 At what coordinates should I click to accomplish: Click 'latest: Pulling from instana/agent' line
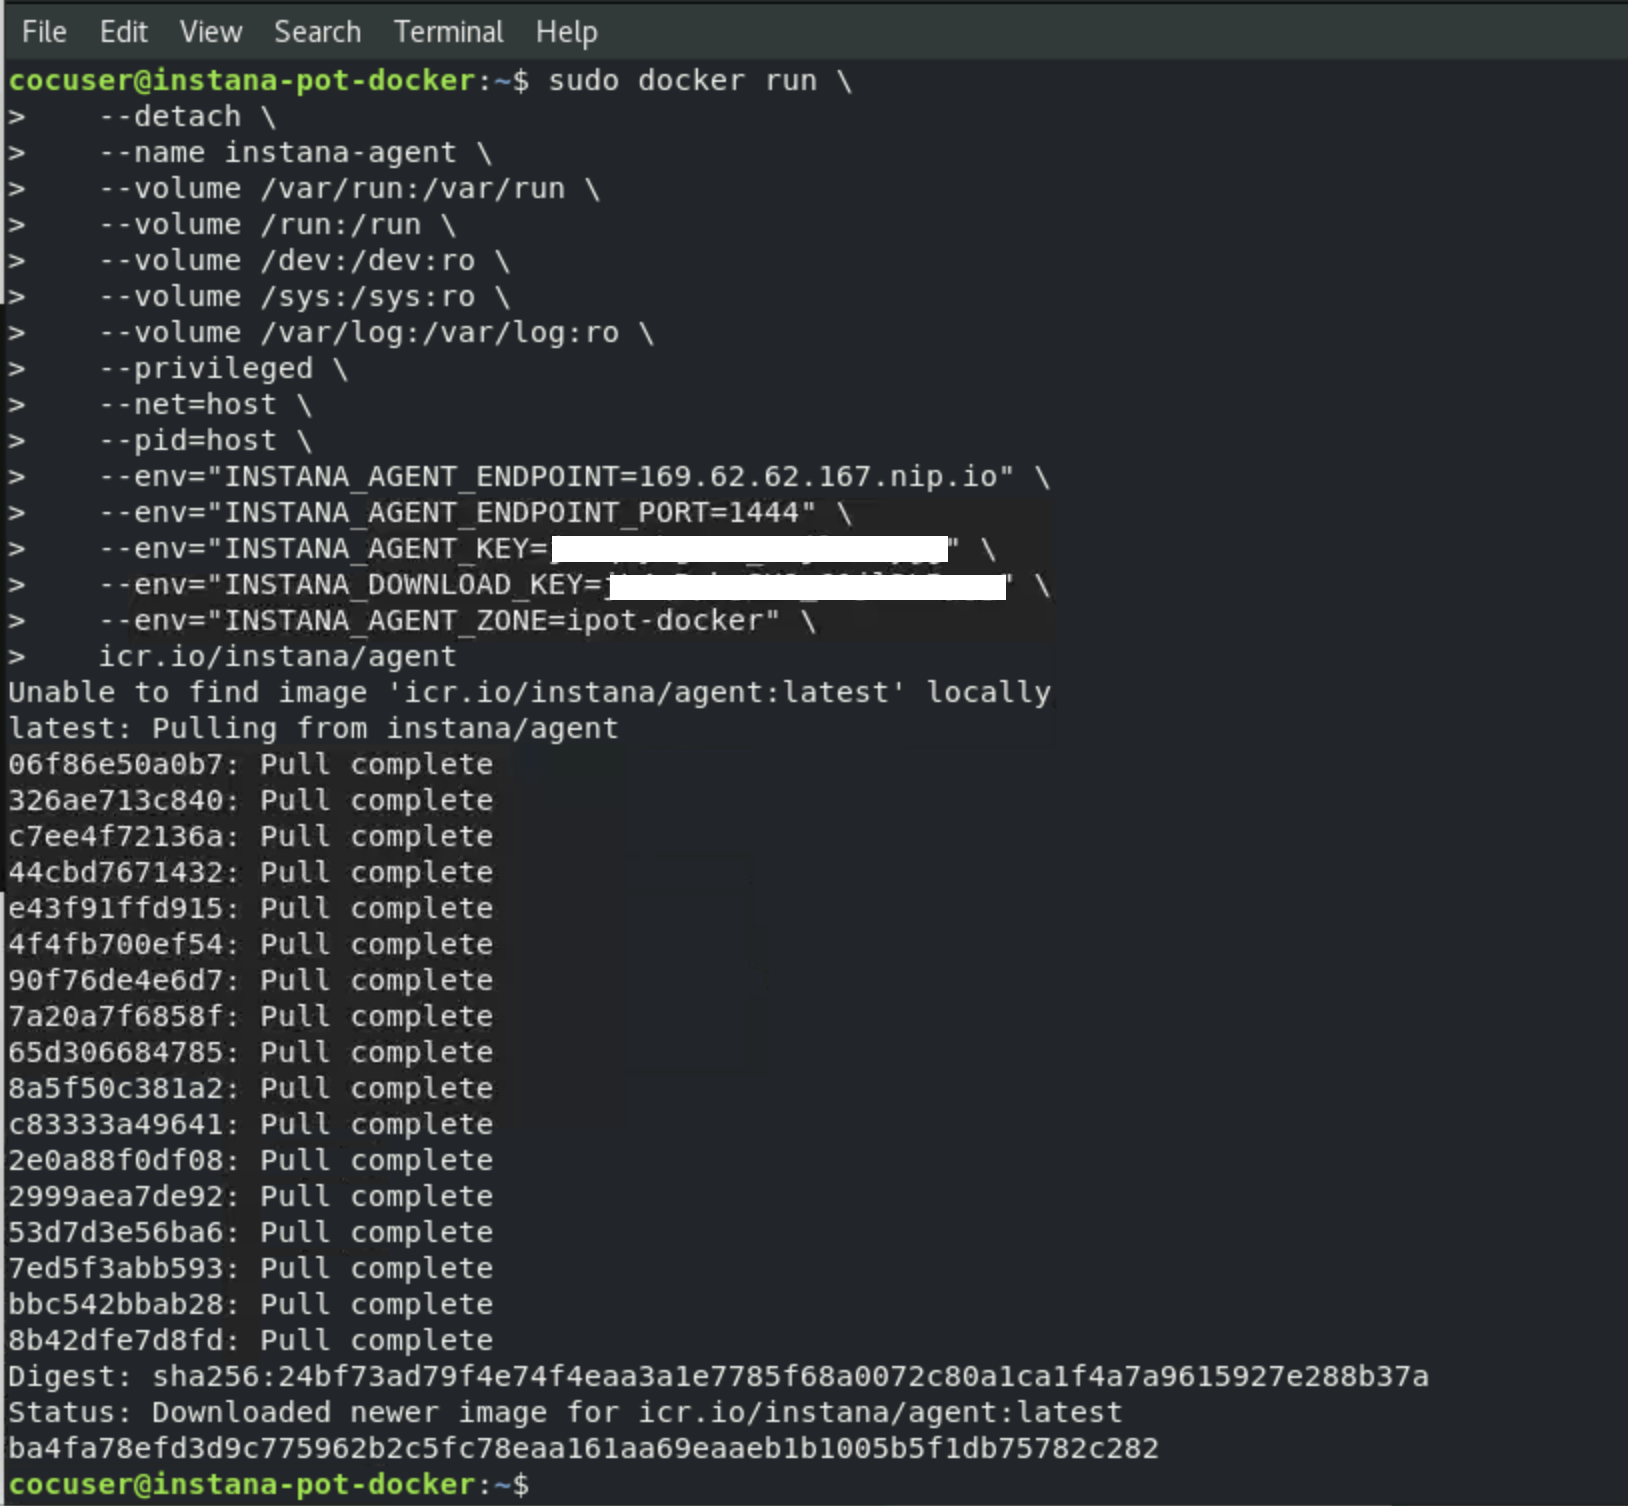click(313, 729)
